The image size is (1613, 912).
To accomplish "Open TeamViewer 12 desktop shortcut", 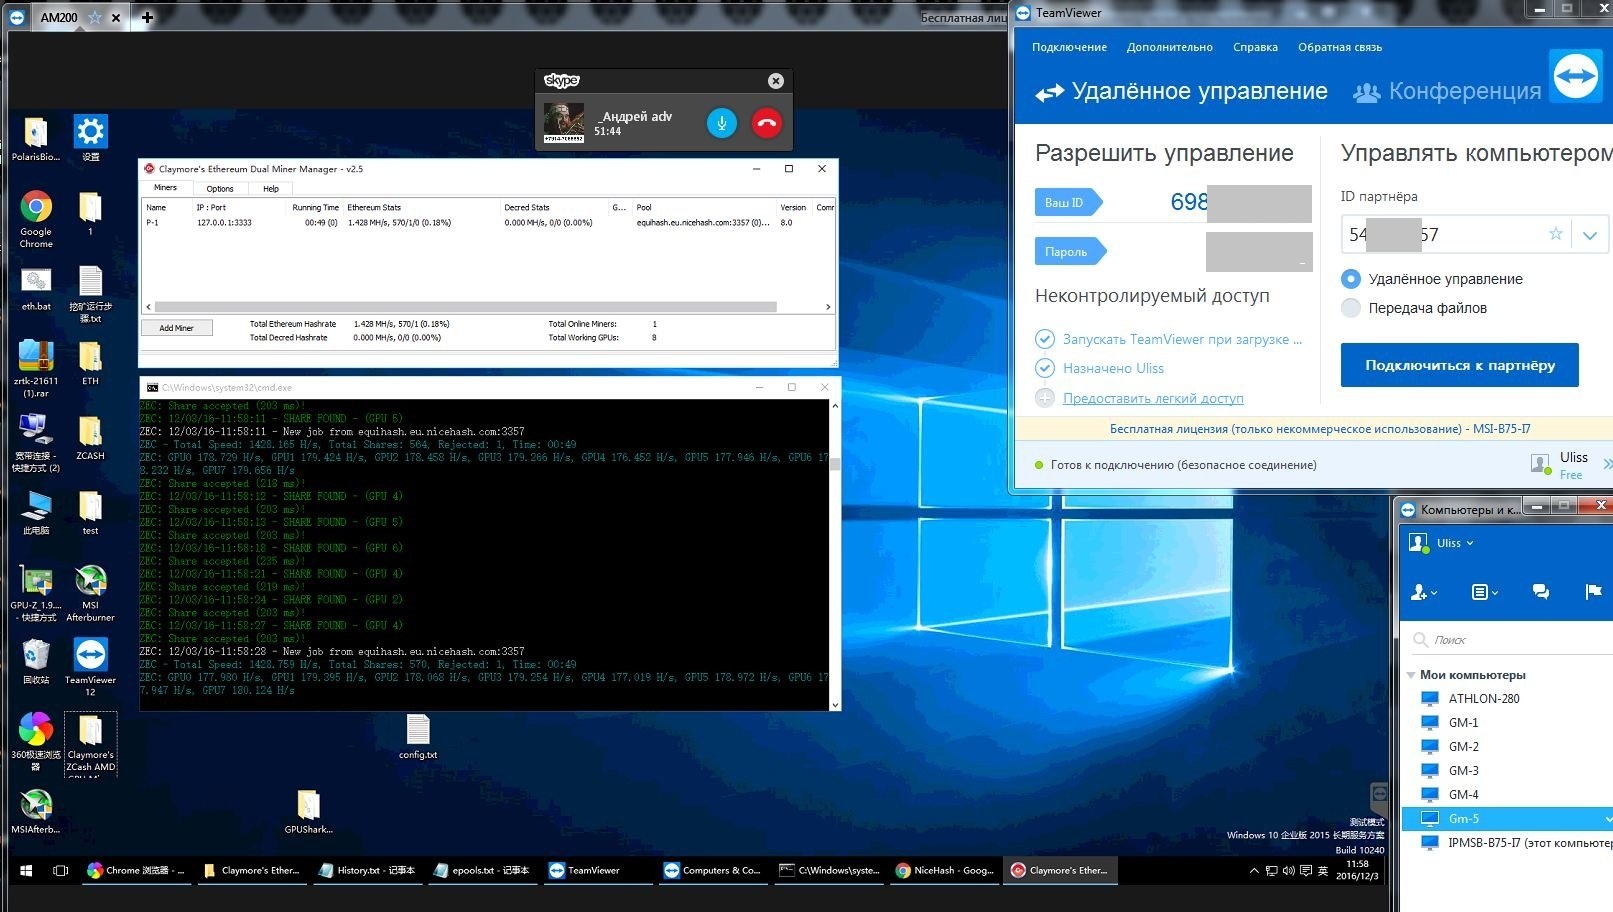I will coord(90,656).
